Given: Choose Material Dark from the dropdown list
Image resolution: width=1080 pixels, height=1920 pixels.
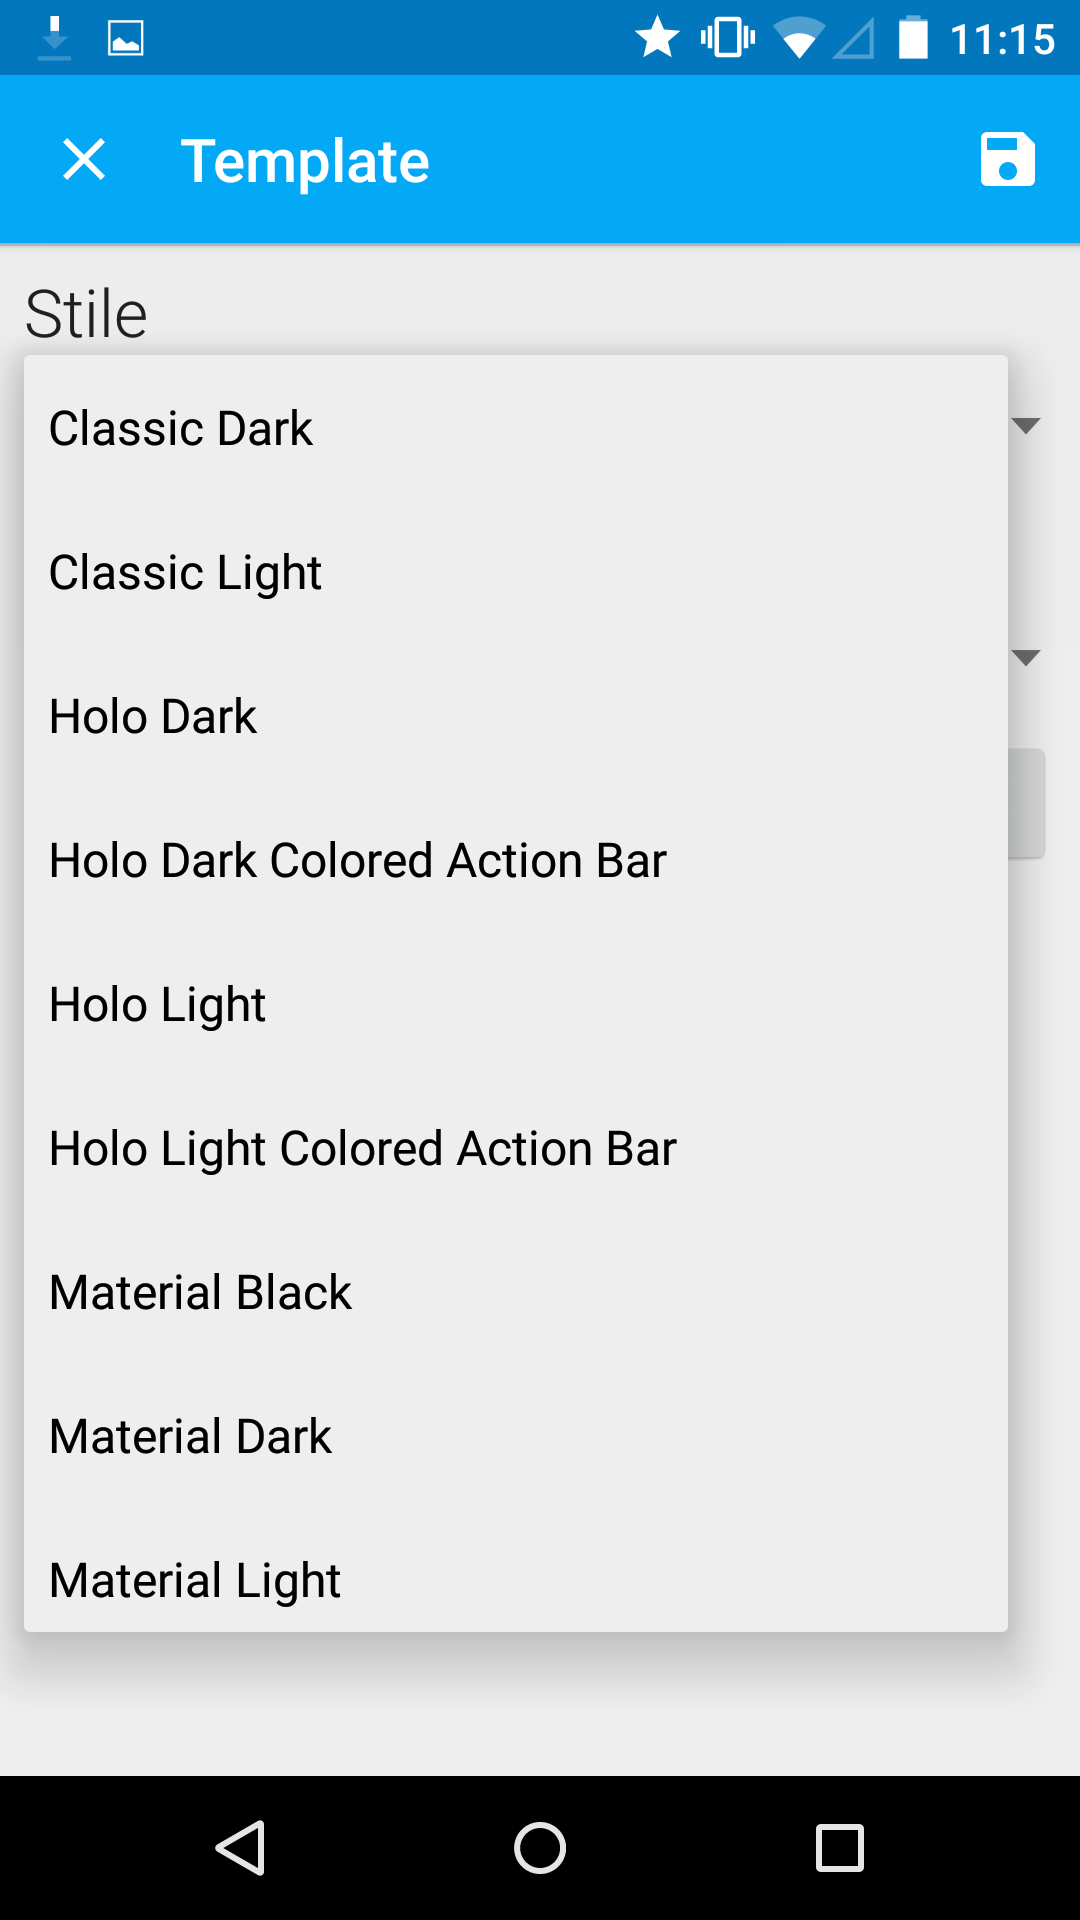Looking at the screenshot, I should coord(516,1436).
